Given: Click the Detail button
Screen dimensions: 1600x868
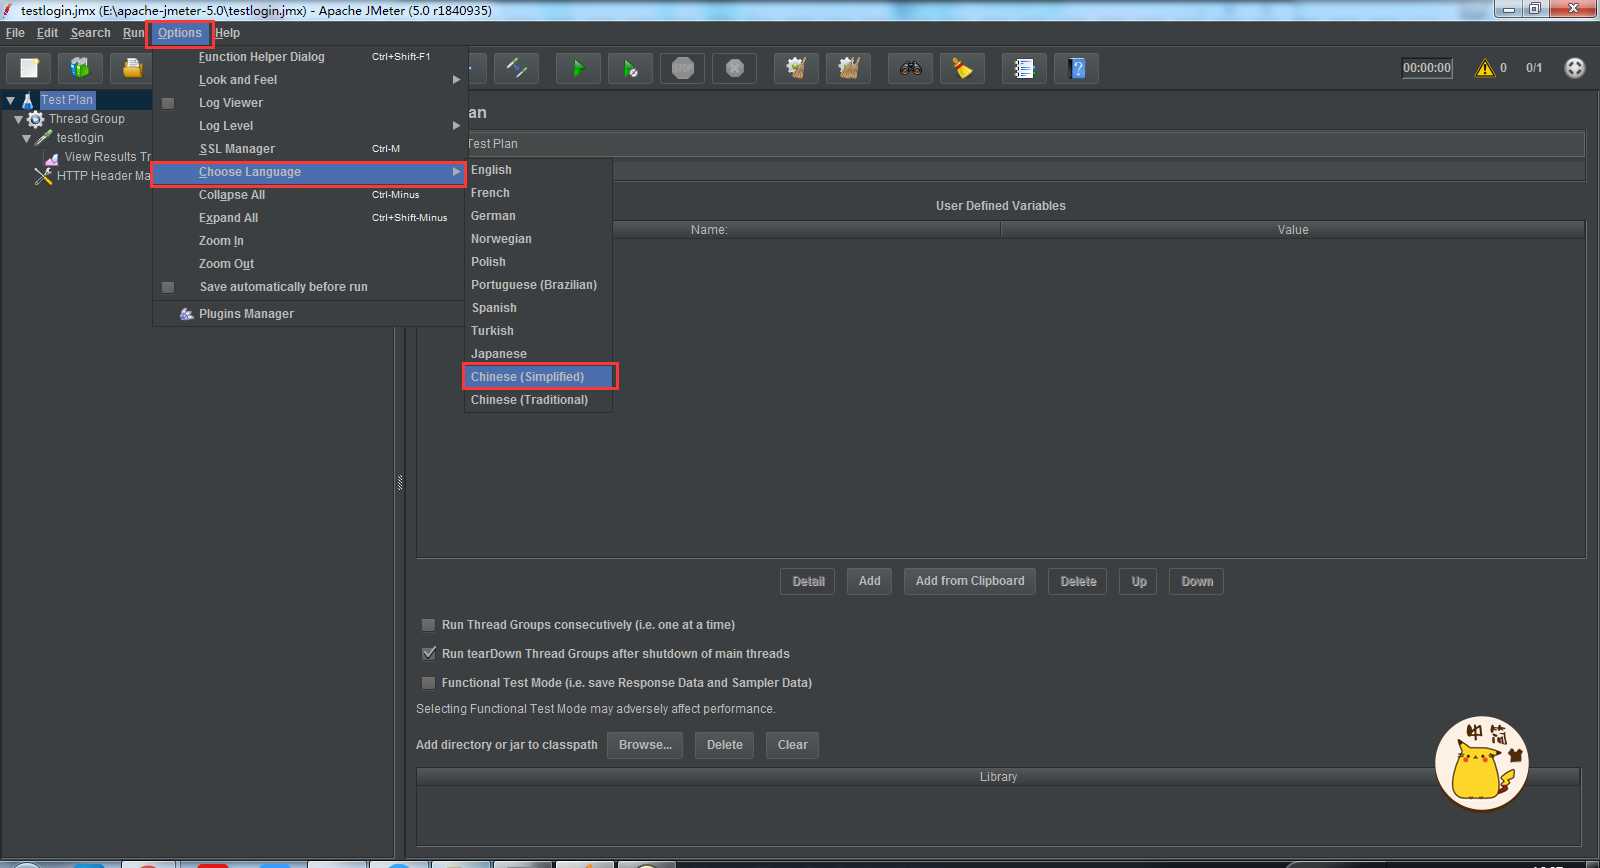Looking at the screenshot, I should tap(808, 581).
